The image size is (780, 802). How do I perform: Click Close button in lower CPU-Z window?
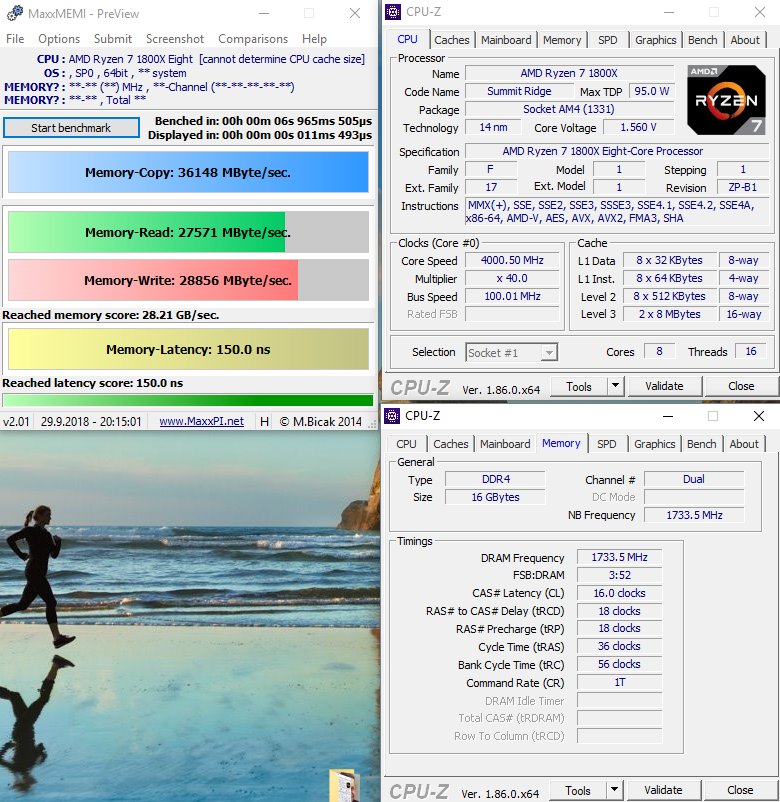tap(740, 790)
